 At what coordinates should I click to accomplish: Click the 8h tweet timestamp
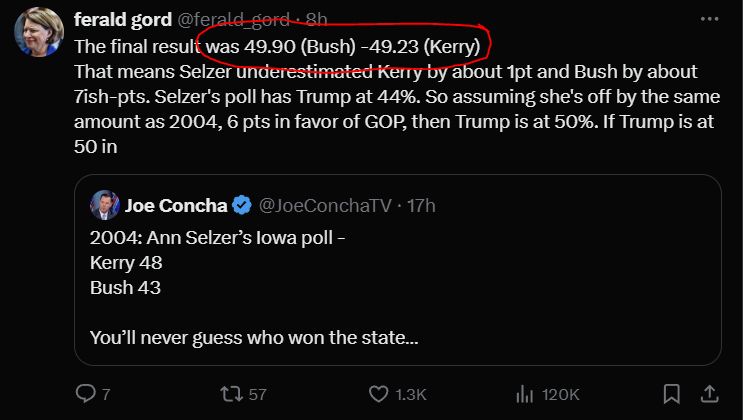[x=316, y=19]
